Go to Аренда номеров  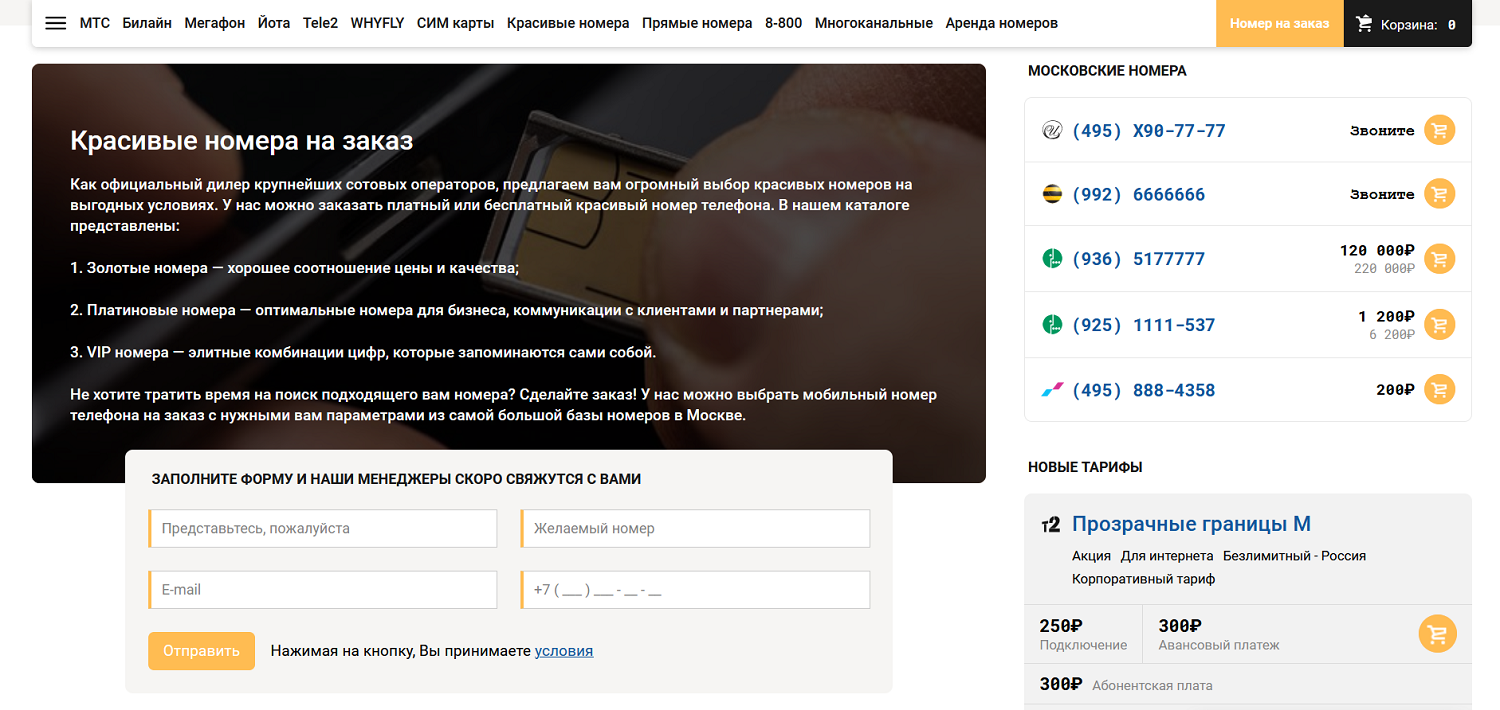[1001, 23]
